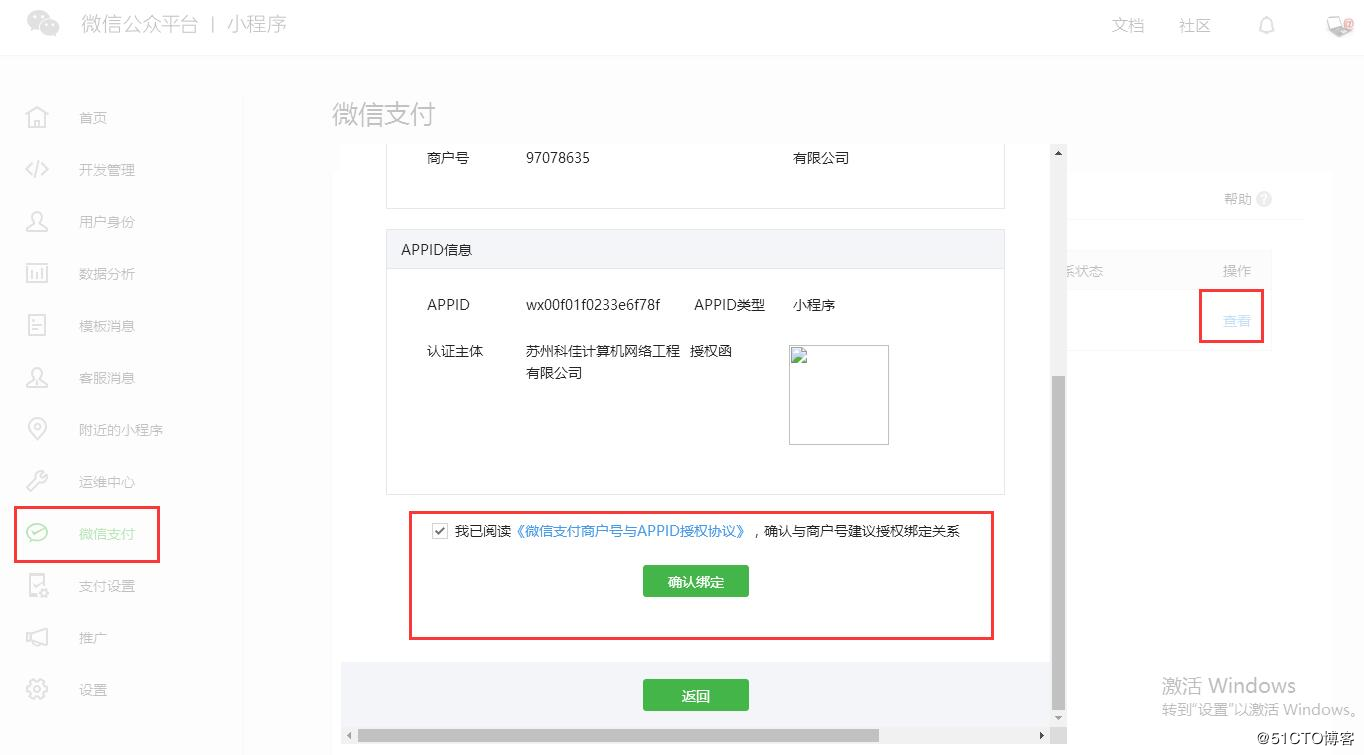Click the 数据分析 chart icon
Screen dimensions: 1364x755
tap(37, 273)
